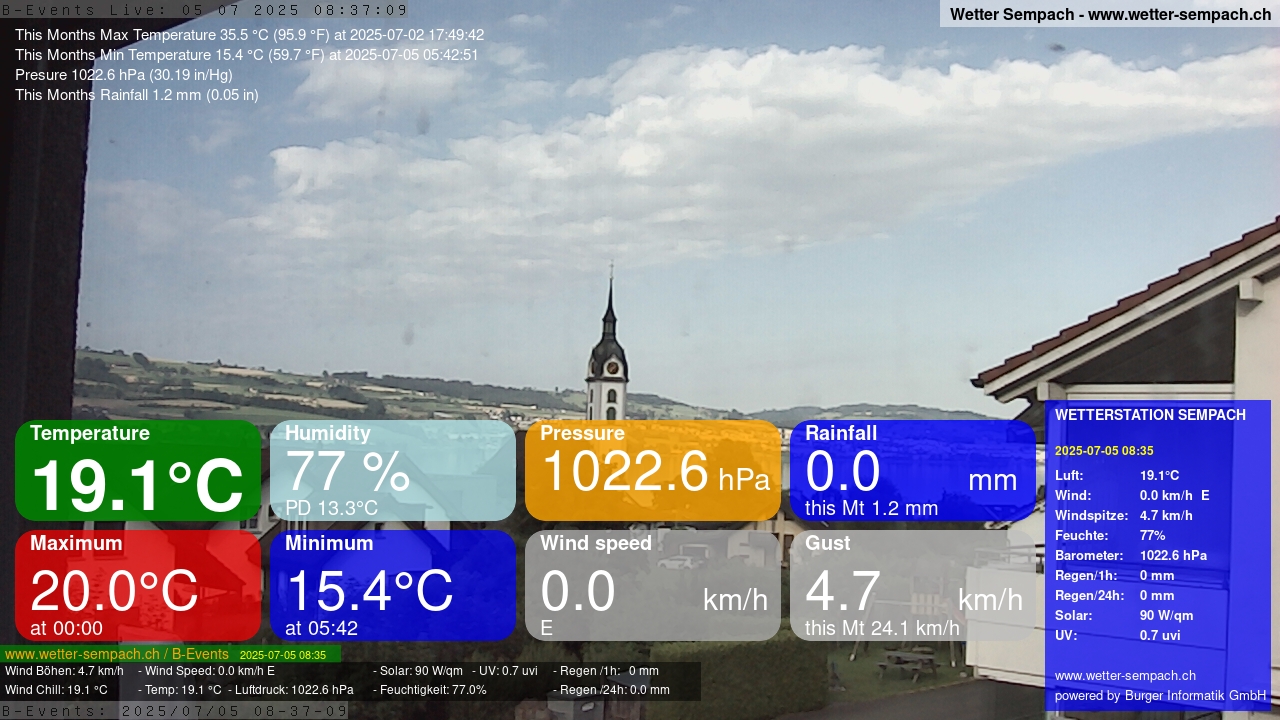Click the orange Pressure 1022.6 hPa tile
Screen dimensions: 1280x720
point(653,470)
